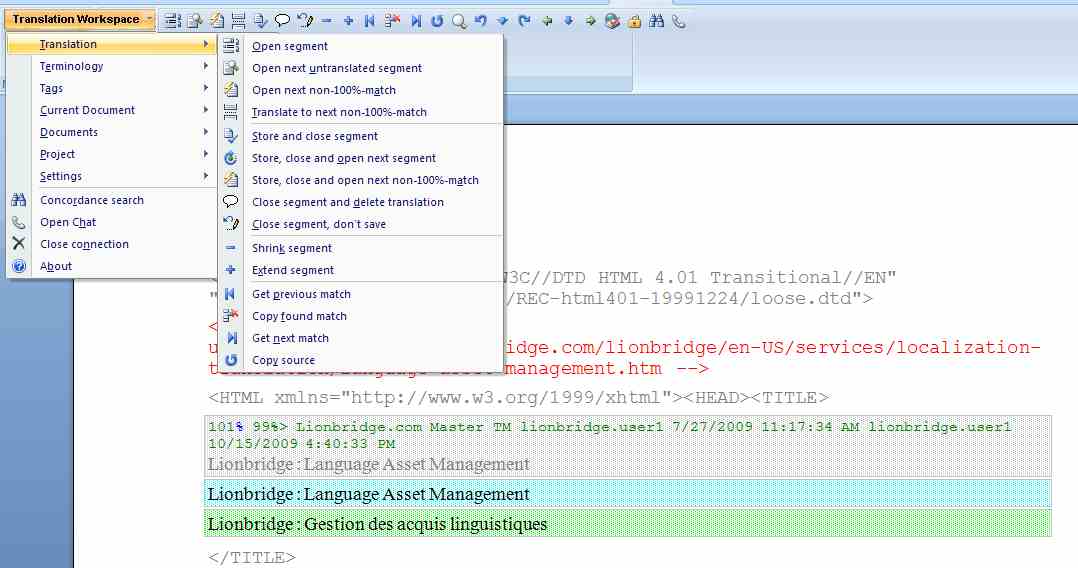Choose Translate to next non-100%-match
The height and width of the screenshot is (568, 1078).
click(361, 112)
